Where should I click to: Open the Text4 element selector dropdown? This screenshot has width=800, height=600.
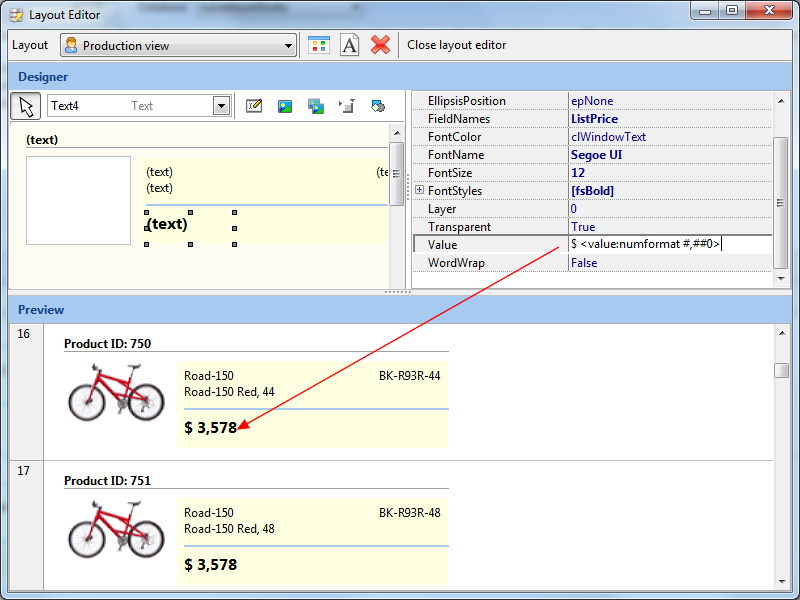tap(221, 106)
